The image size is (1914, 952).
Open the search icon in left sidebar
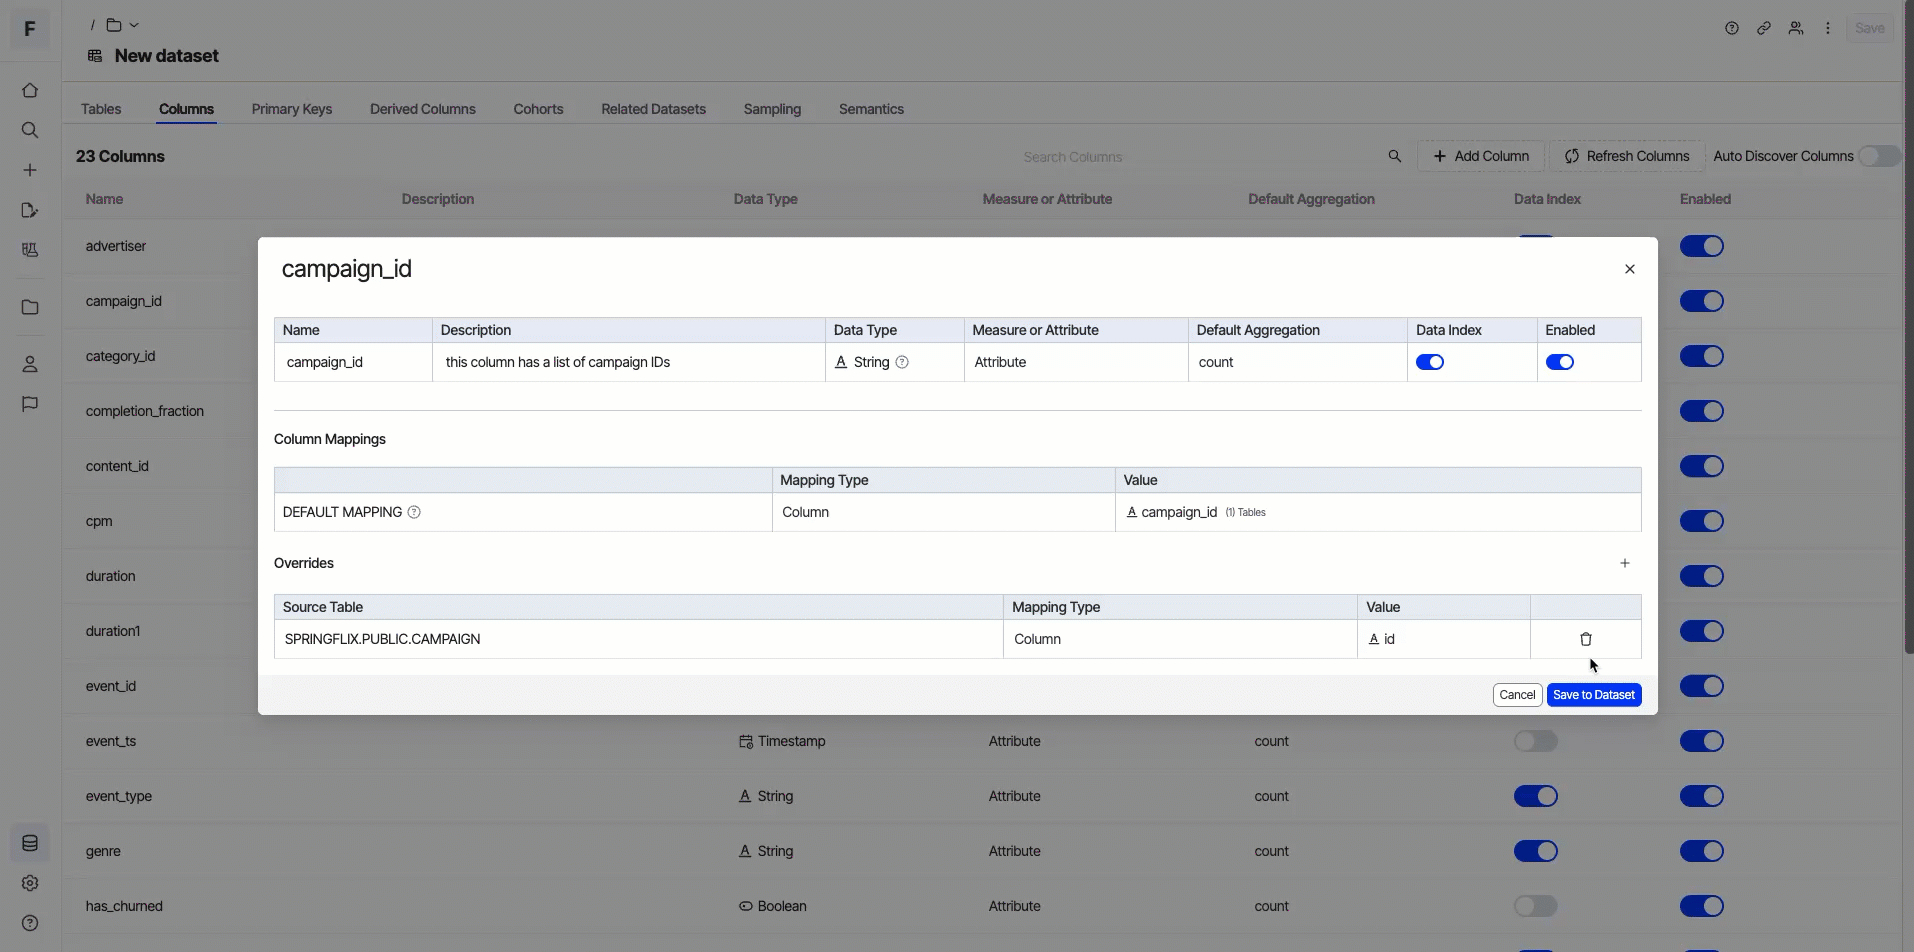click(30, 130)
